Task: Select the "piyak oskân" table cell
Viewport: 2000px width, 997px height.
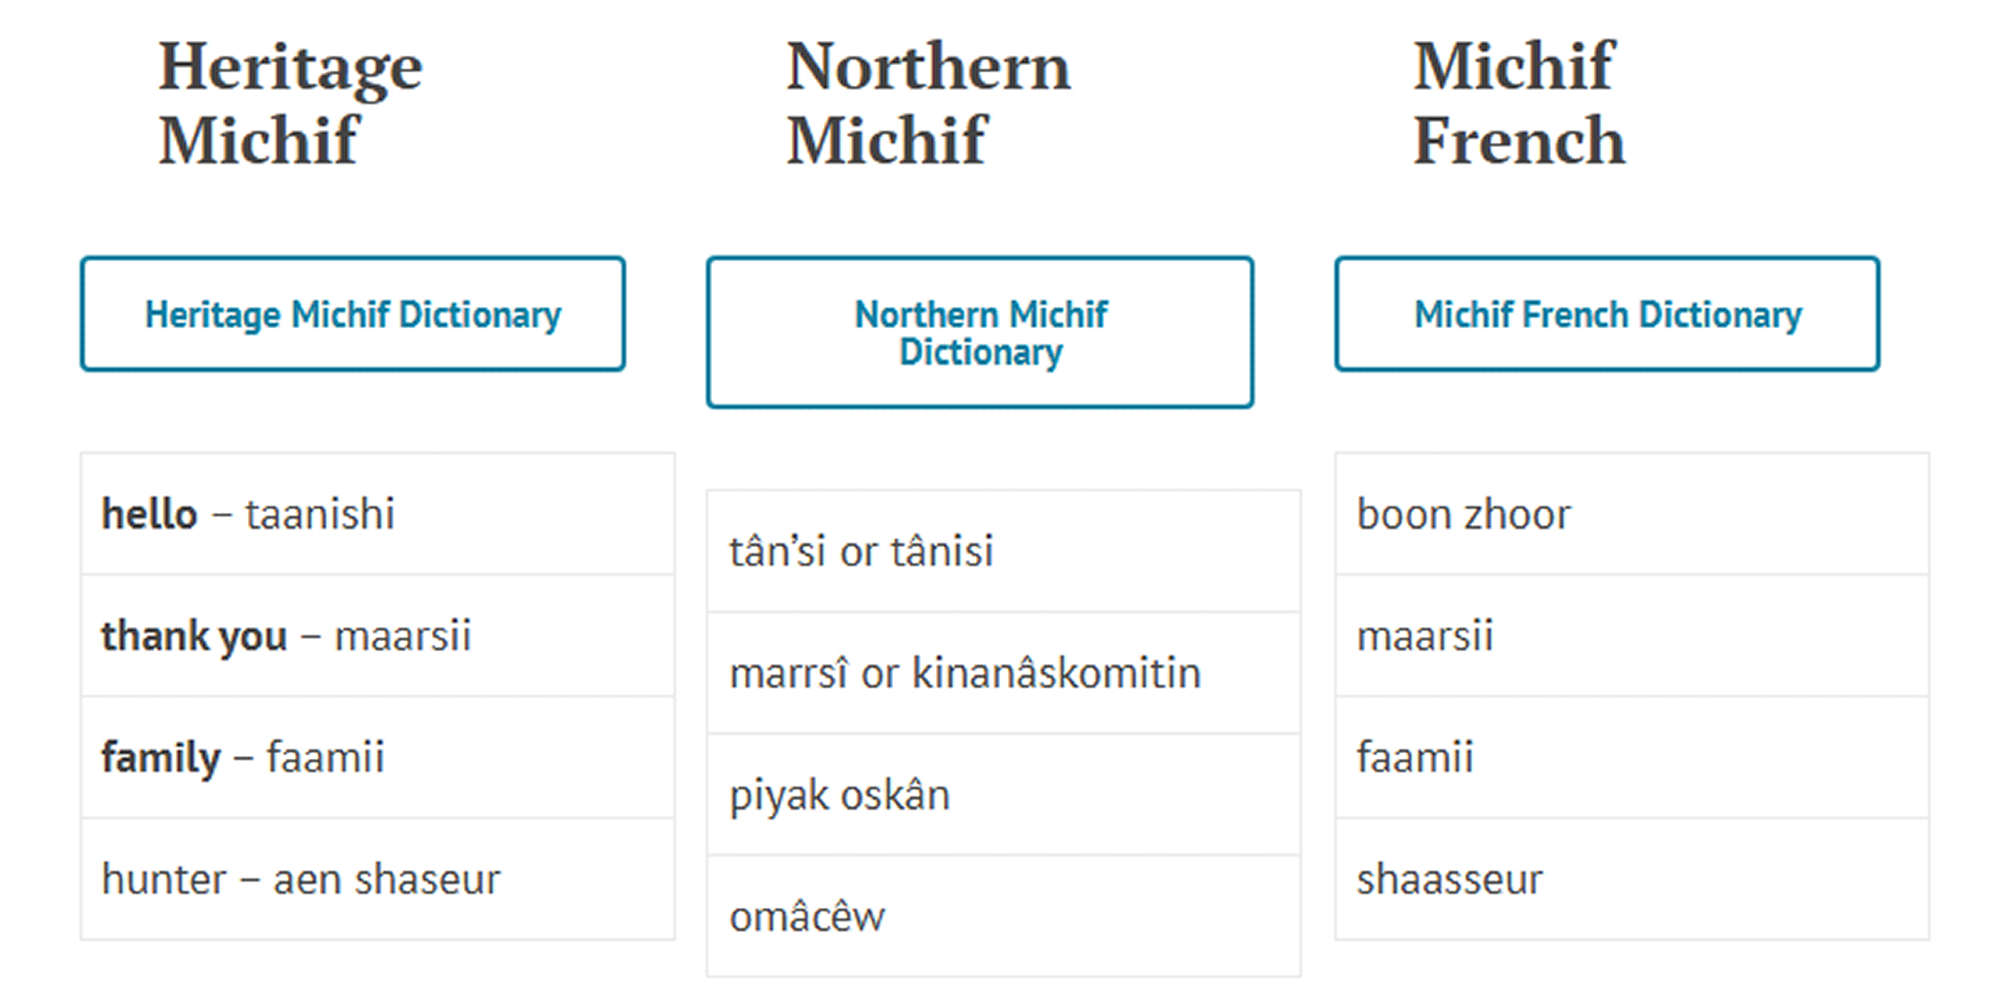Action: click(x=1003, y=795)
